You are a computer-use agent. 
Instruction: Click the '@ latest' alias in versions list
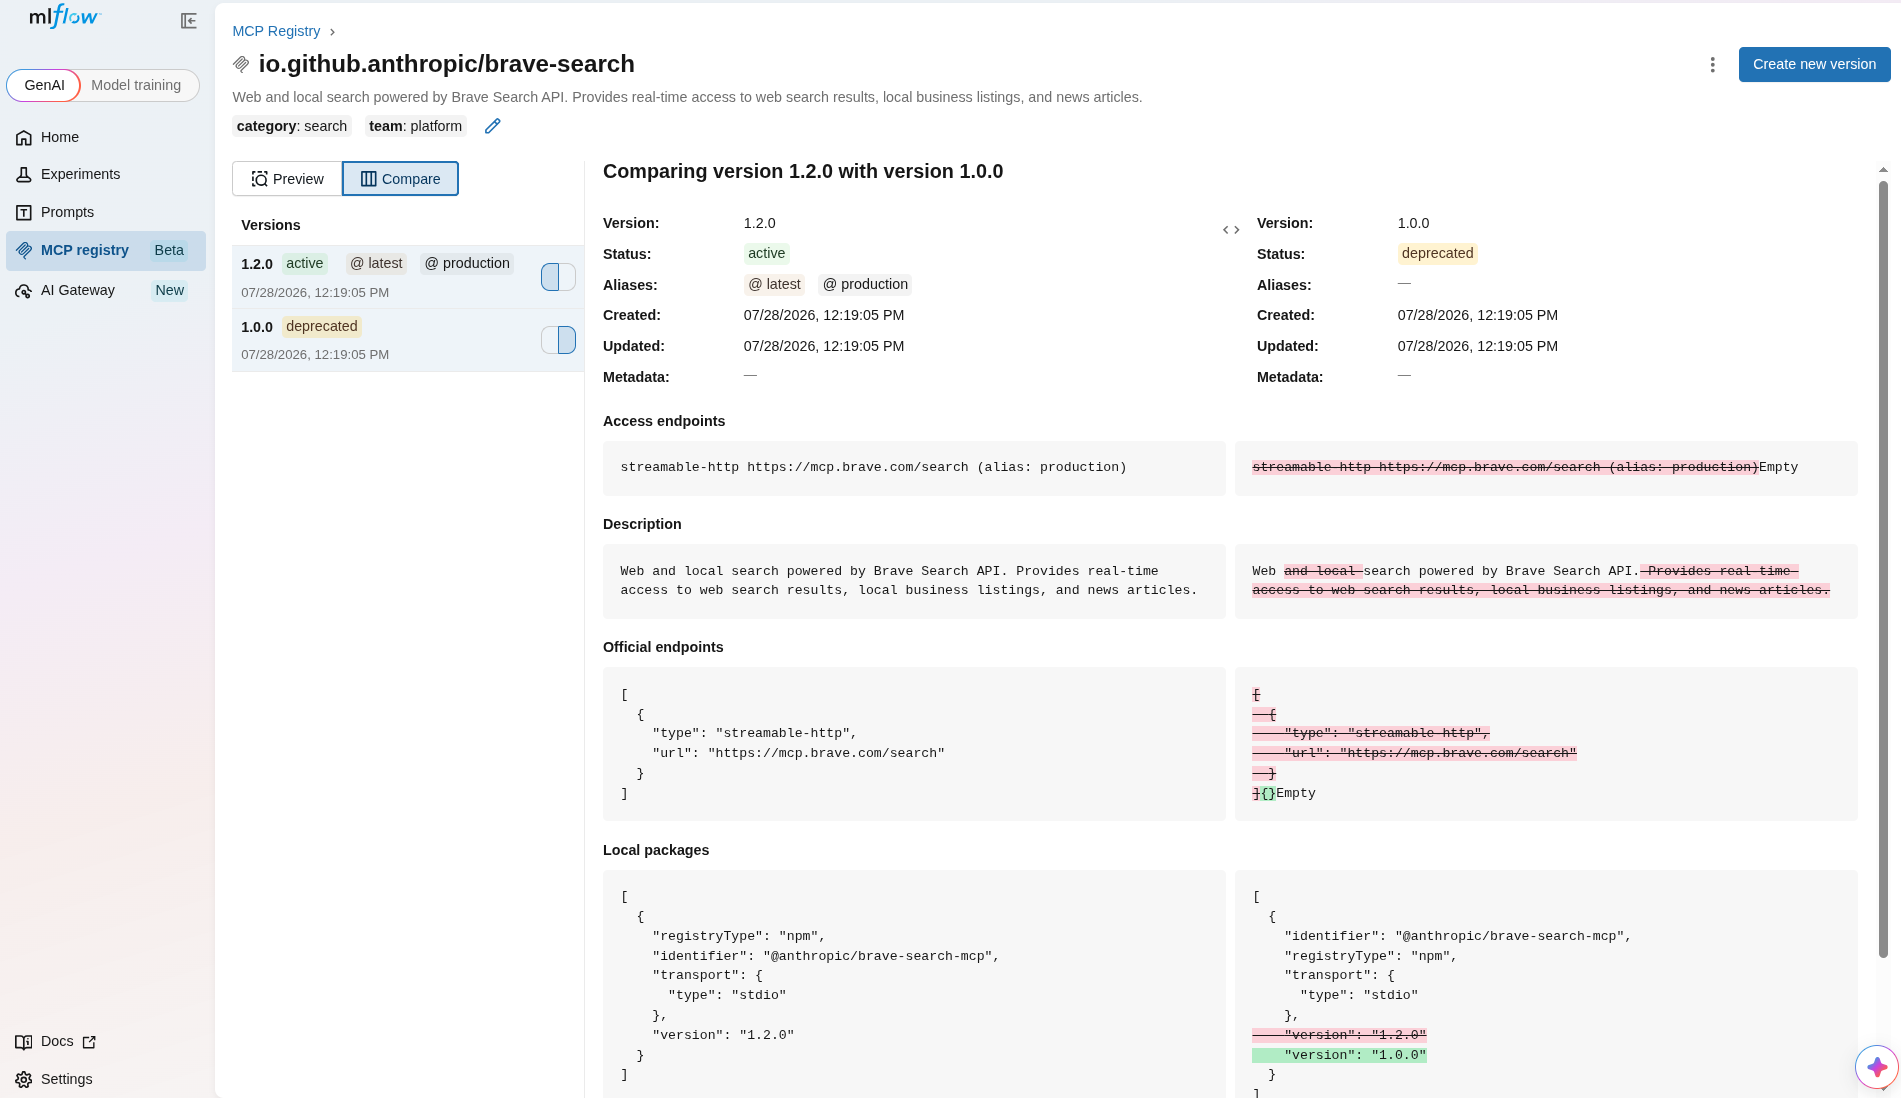[376, 263]
